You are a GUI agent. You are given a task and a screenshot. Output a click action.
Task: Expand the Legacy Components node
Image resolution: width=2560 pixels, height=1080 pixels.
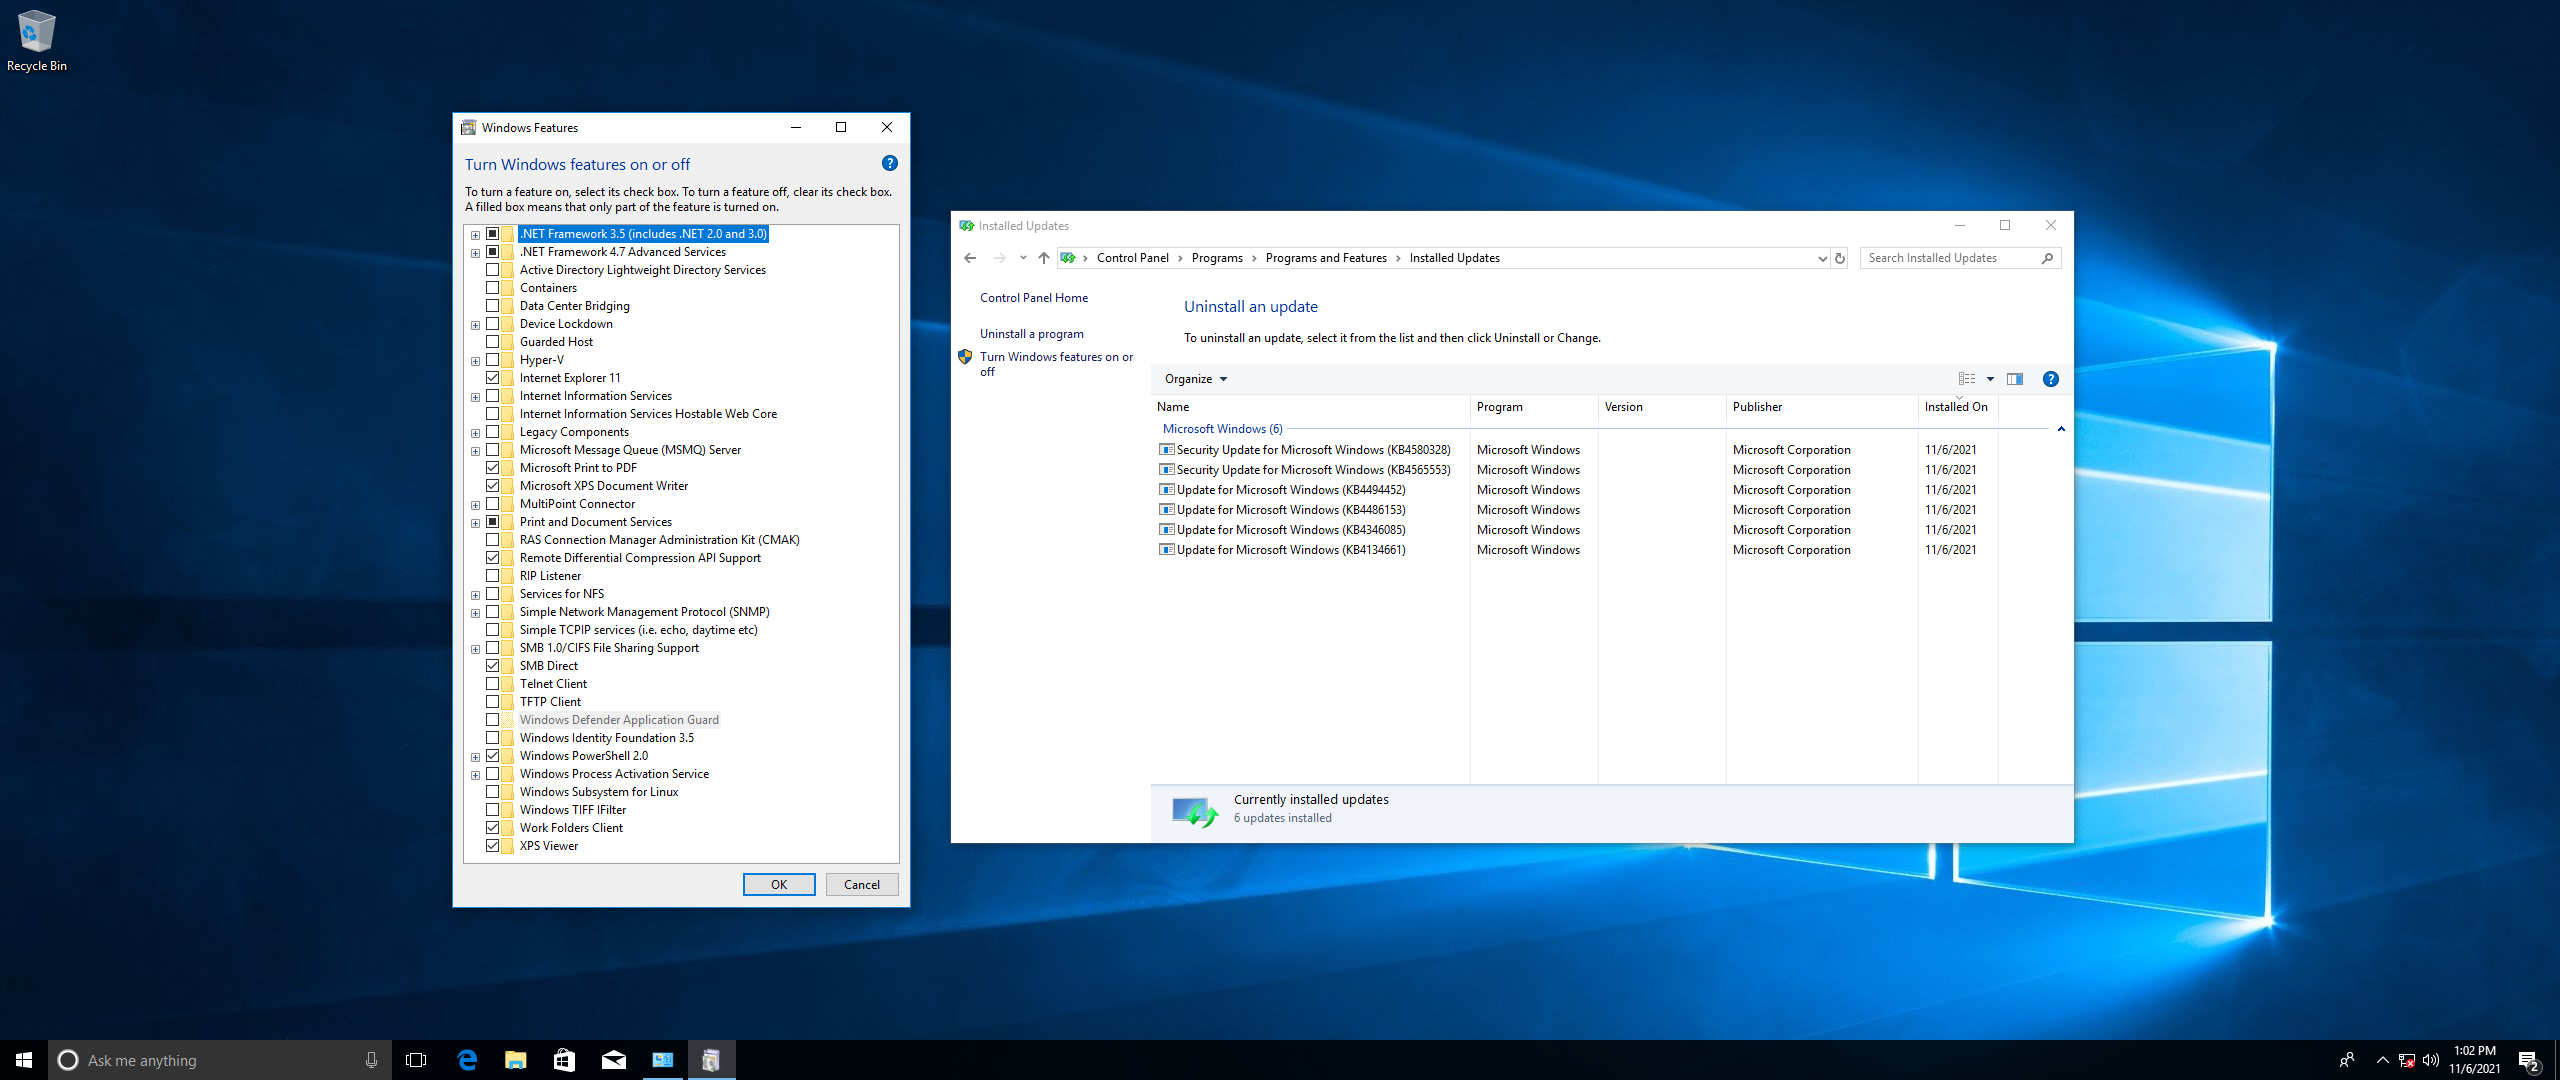[x=476, y=433]
